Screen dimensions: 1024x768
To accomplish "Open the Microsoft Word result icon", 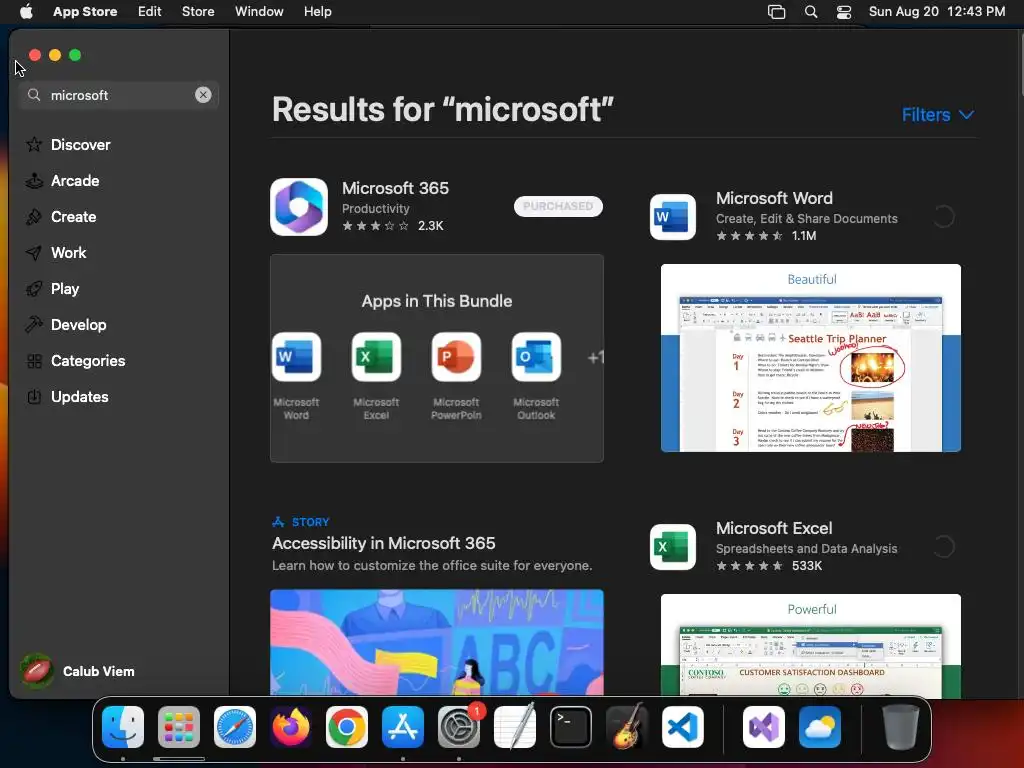I will click(x=673, y=217).
